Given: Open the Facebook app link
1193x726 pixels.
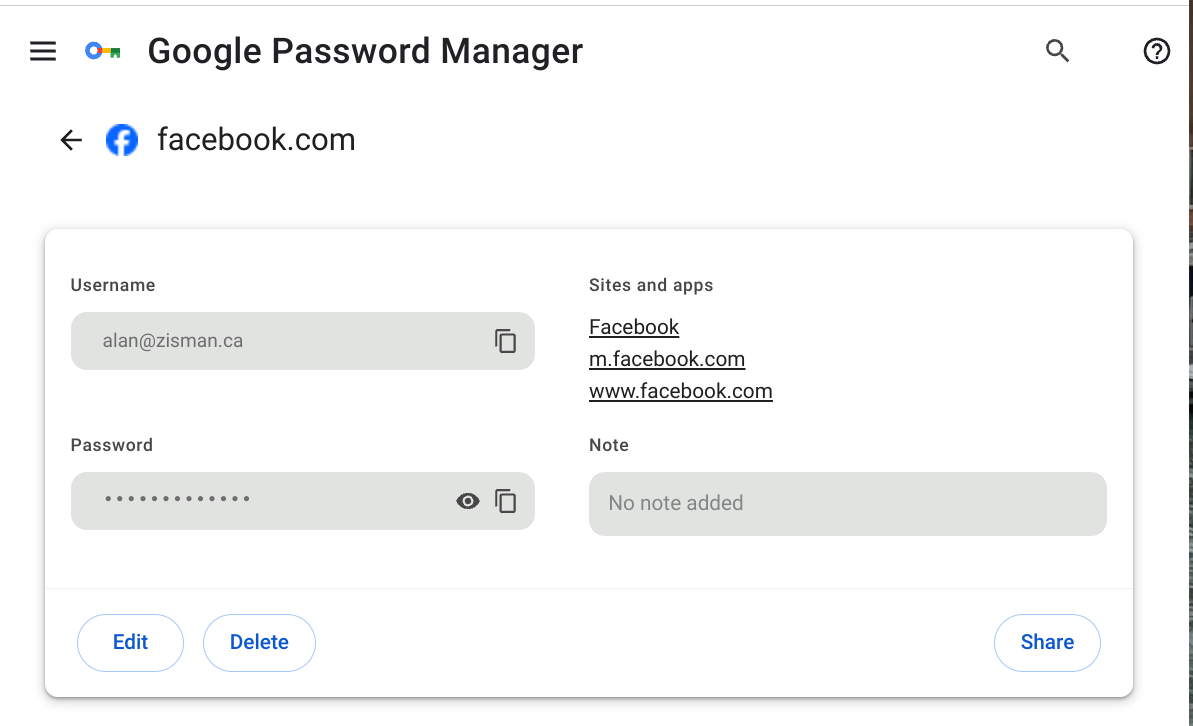Looking at the screenshot, I should [634, 327].
